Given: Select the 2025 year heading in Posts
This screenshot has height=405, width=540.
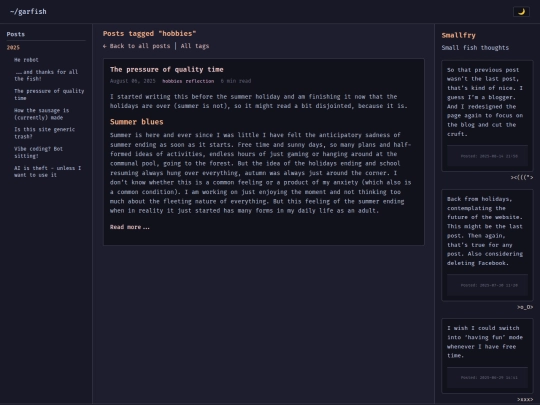Looking at the screenshot, I should coord(13,48).
